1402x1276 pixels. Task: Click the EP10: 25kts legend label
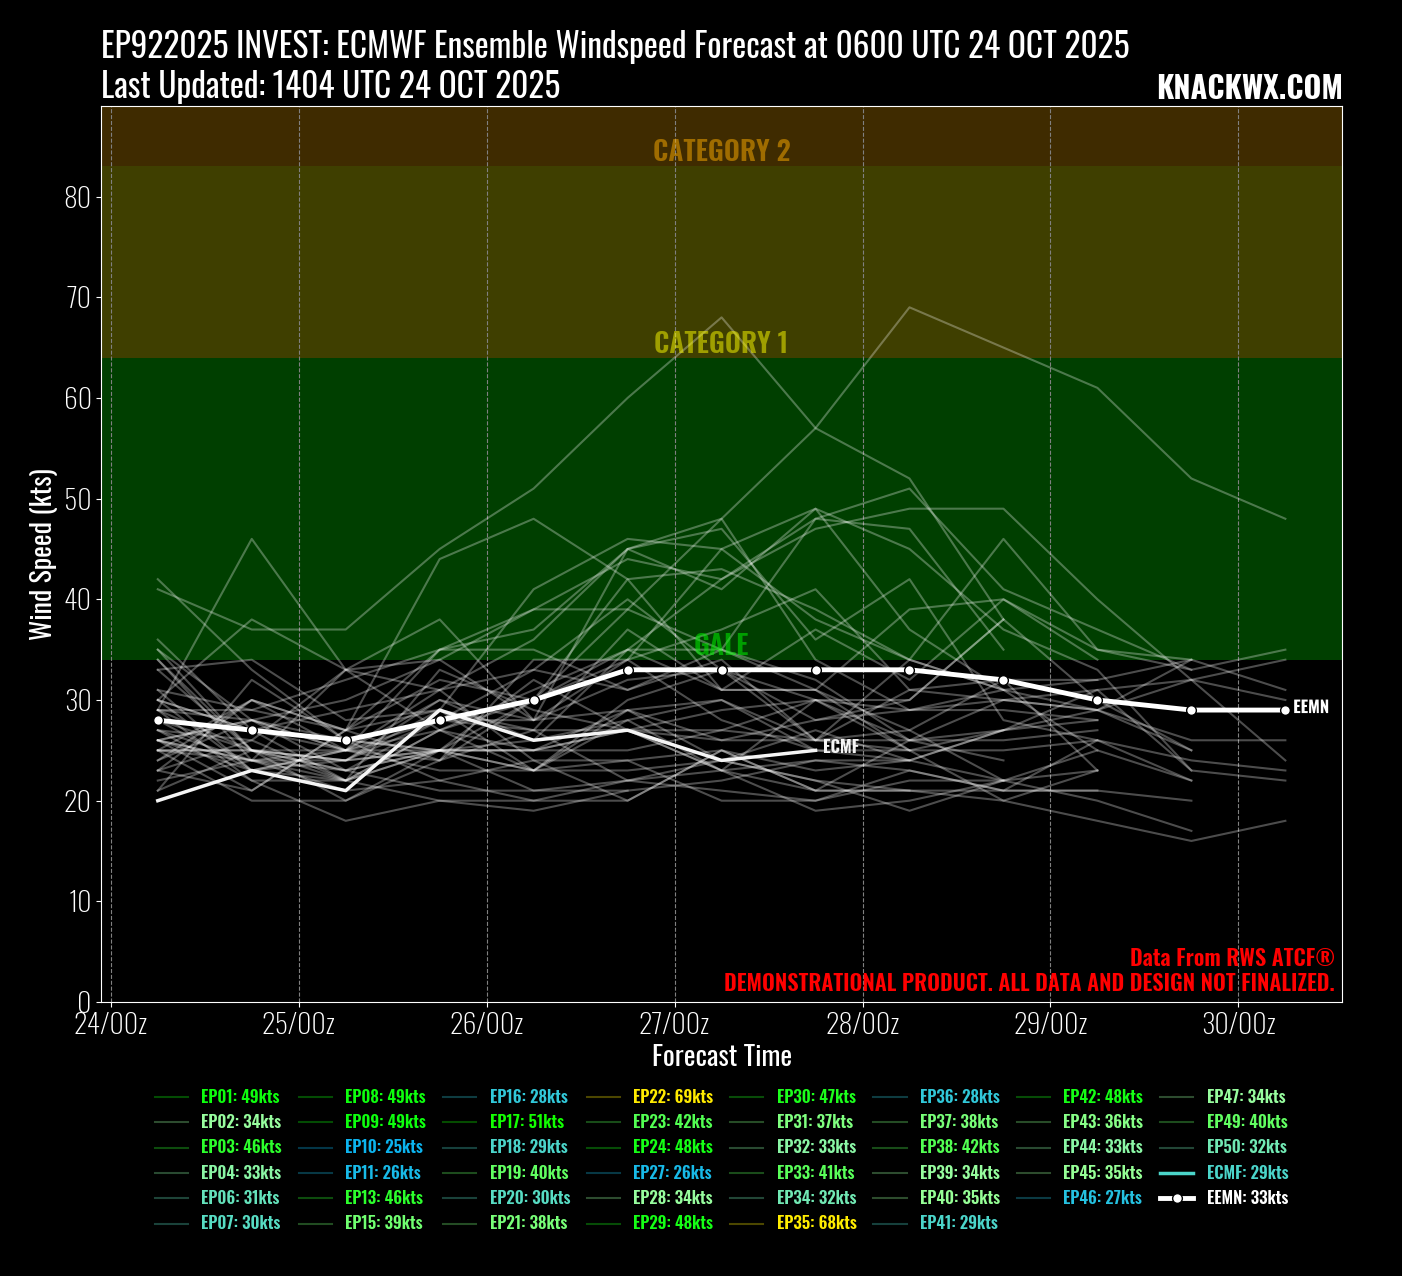(x=383, y=1146)
